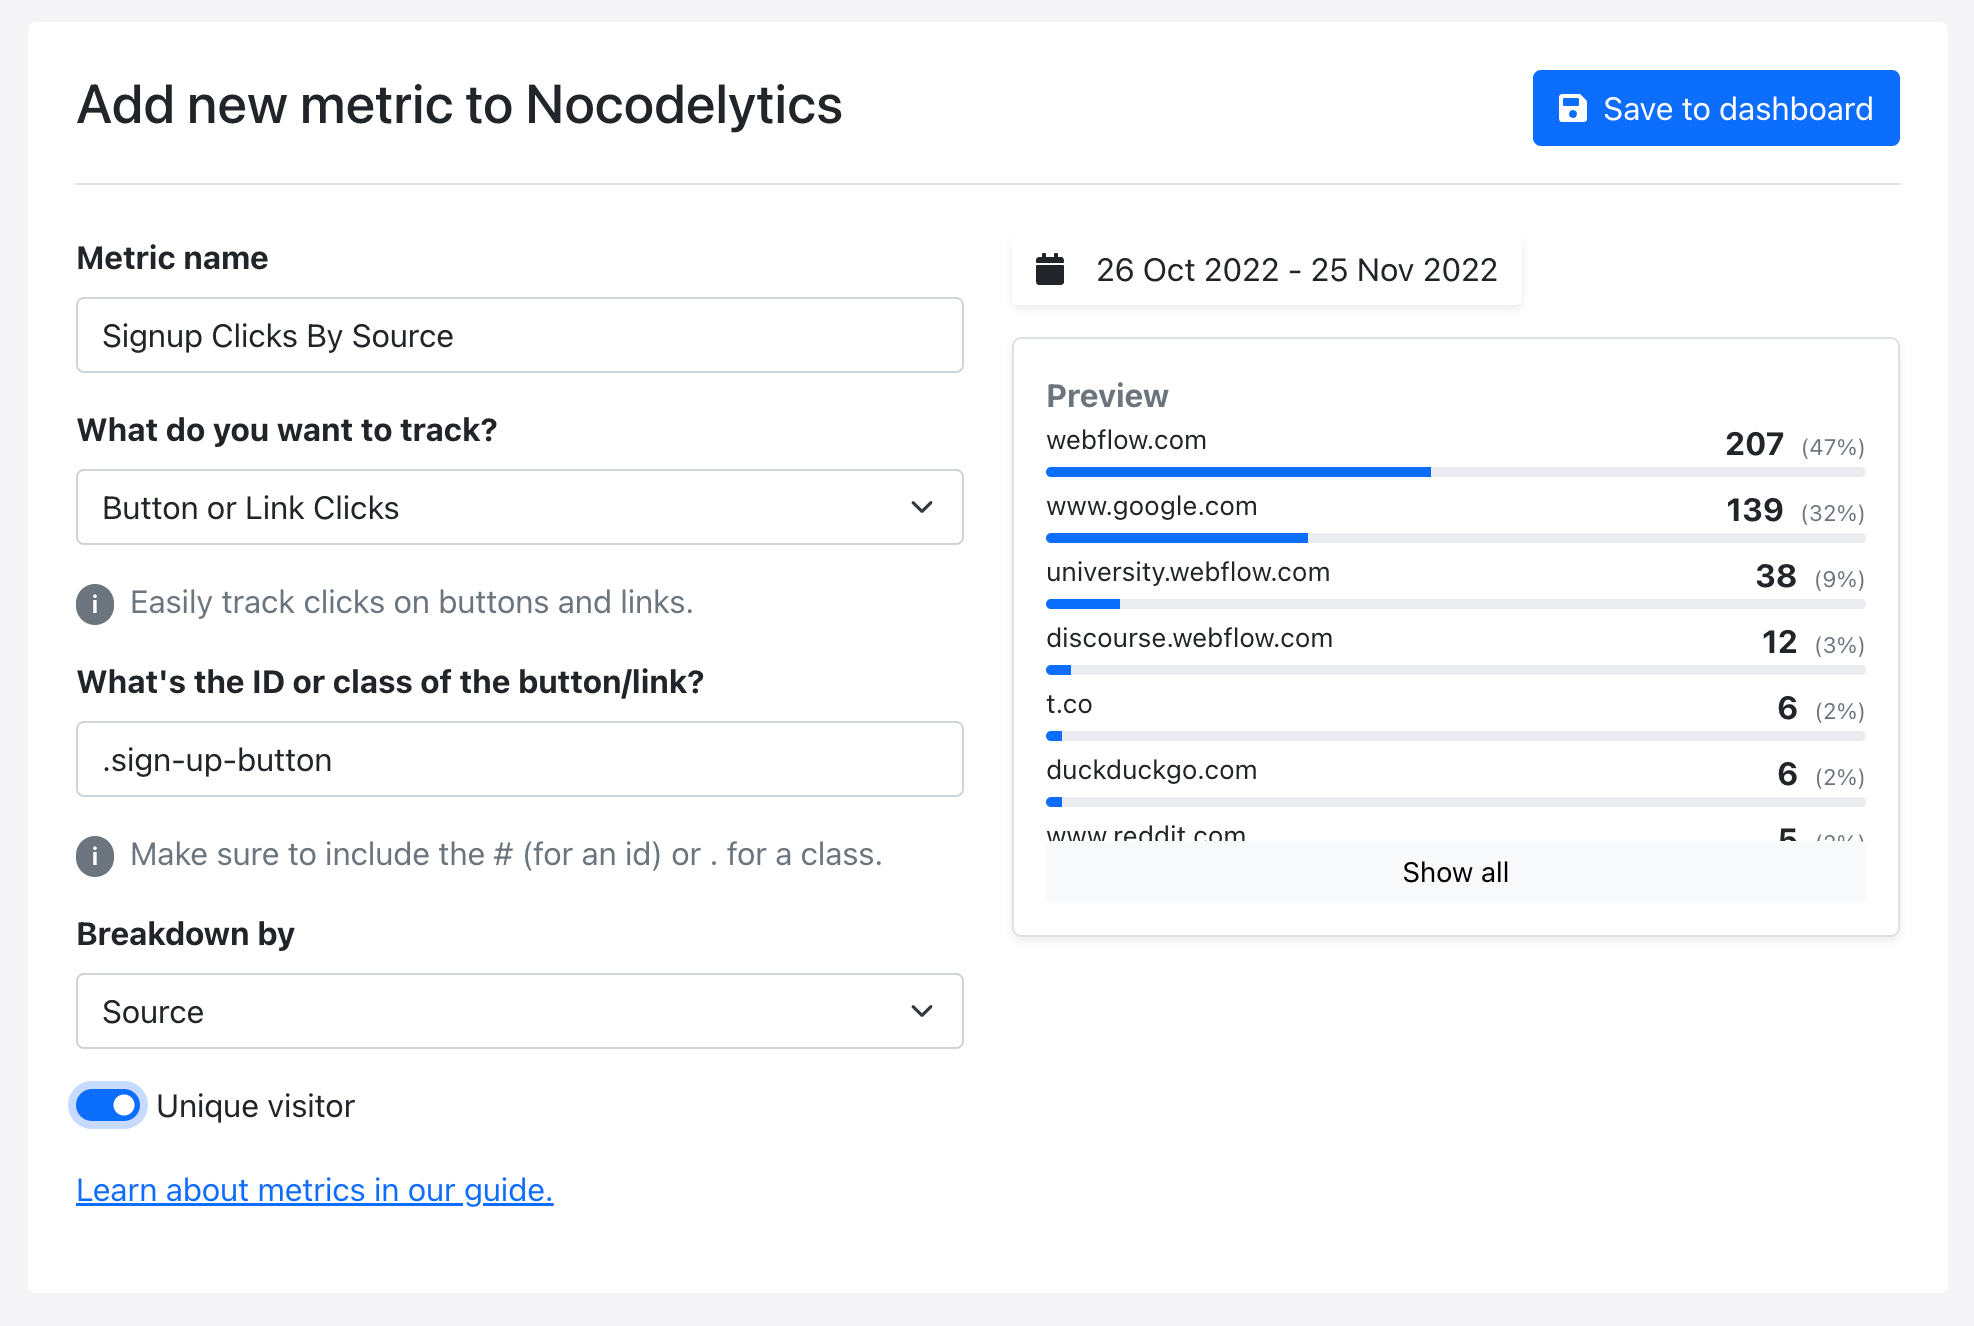Expand the Breakdown by Source dropdown
Viewport: 1974px width, 1326px height.
519,1012
